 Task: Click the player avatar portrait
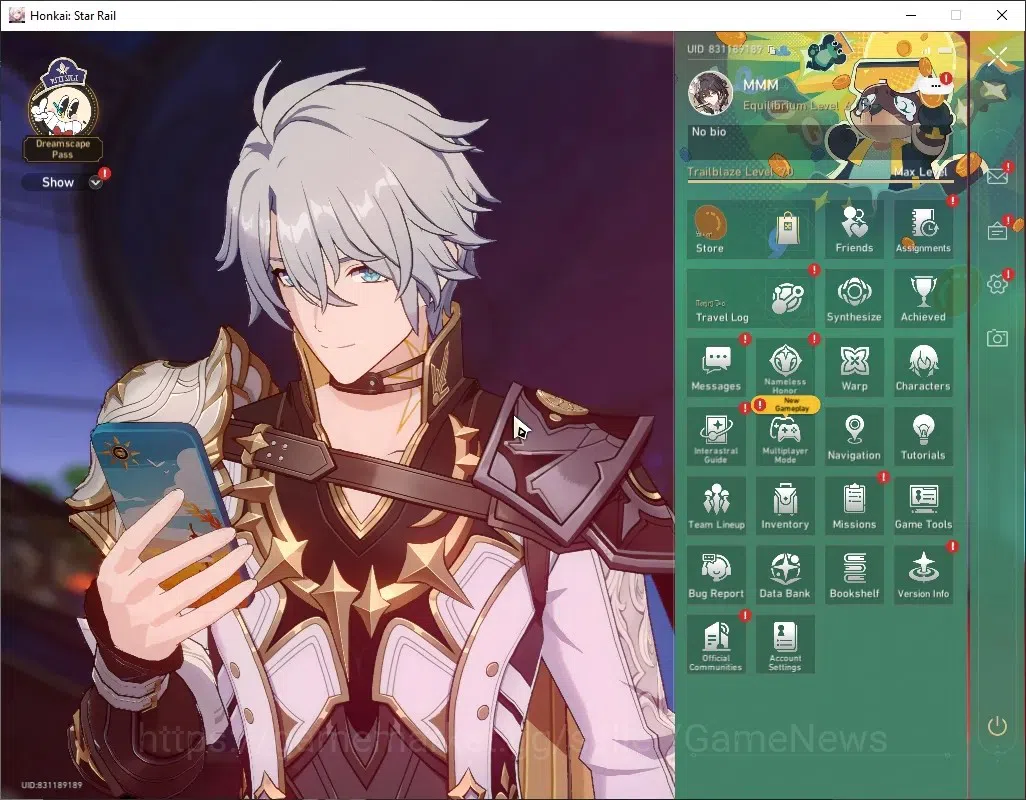[710, 92]
